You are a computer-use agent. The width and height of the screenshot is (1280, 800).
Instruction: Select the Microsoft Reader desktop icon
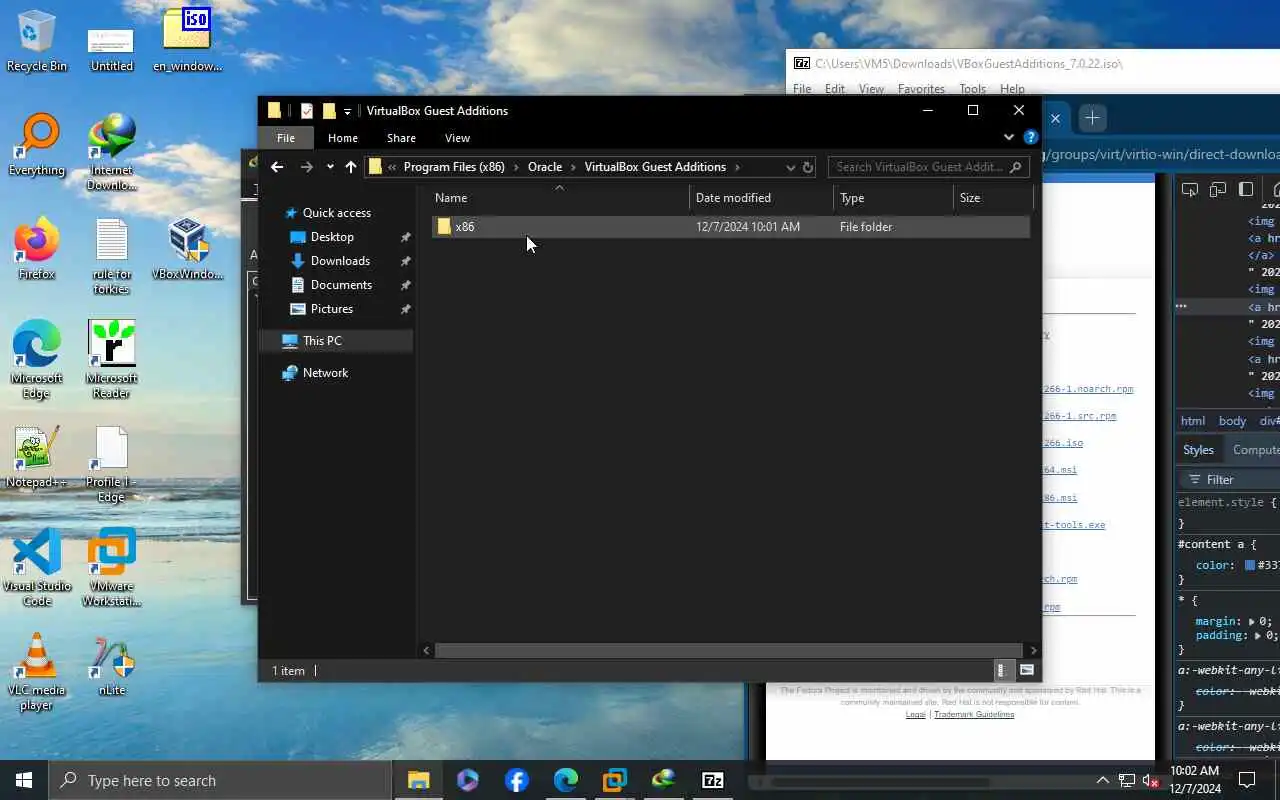(112, 360)
